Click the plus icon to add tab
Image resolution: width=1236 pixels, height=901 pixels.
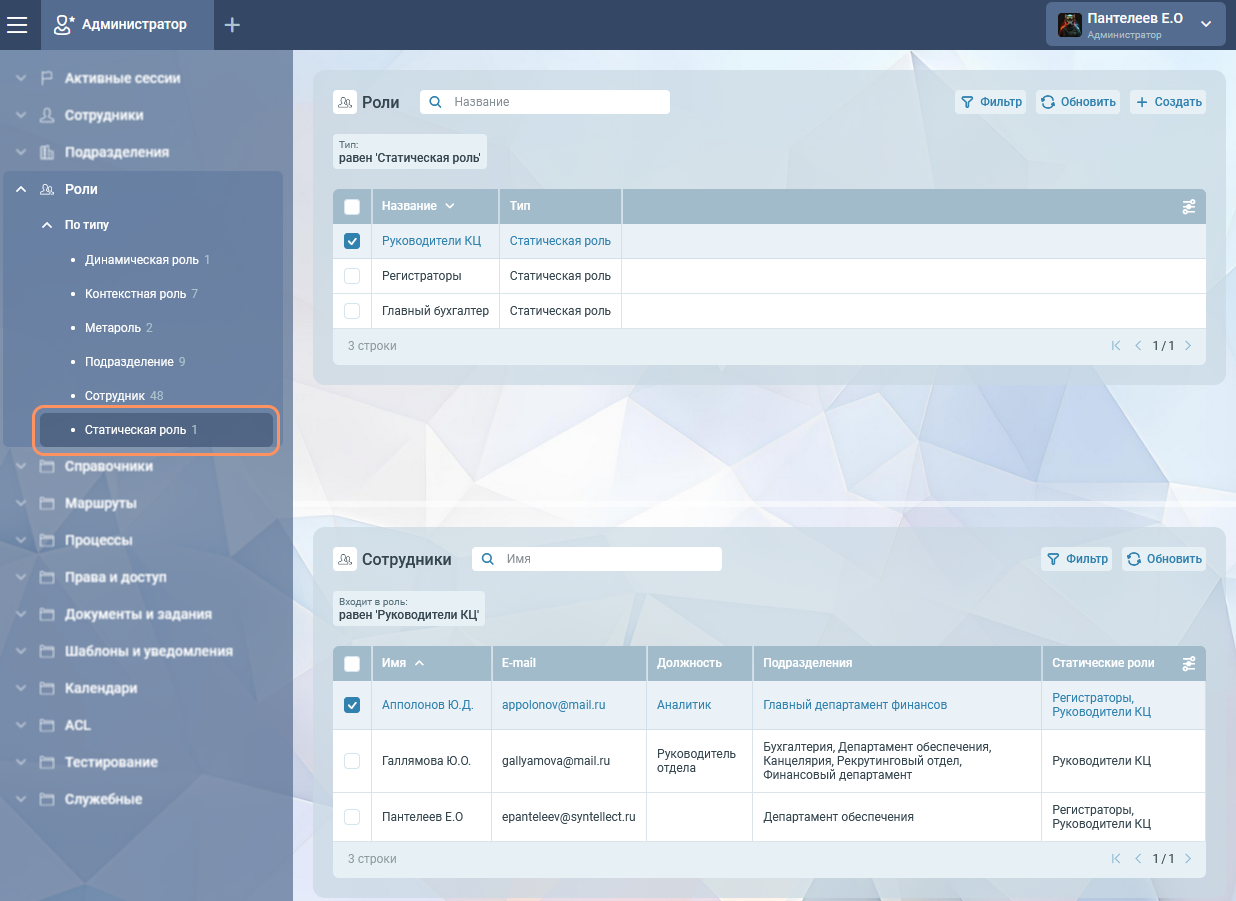[232, 25]
